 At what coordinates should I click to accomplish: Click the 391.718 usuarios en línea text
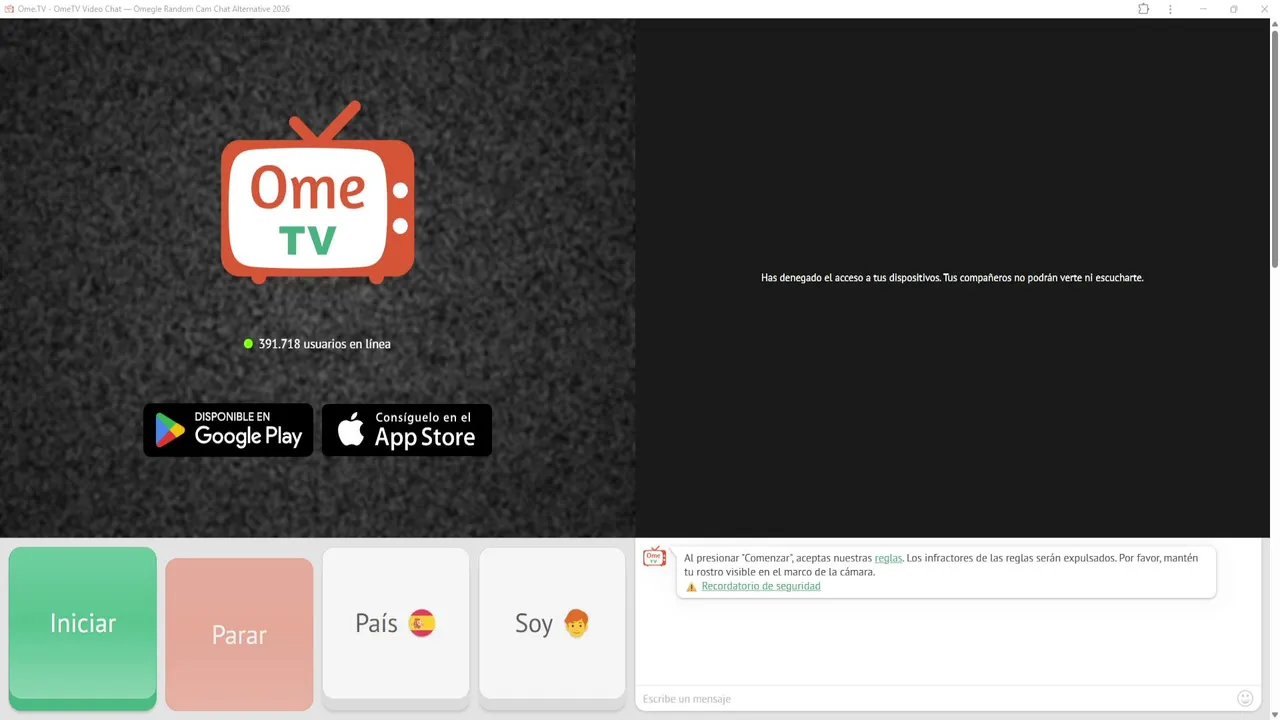click(324, 344)
